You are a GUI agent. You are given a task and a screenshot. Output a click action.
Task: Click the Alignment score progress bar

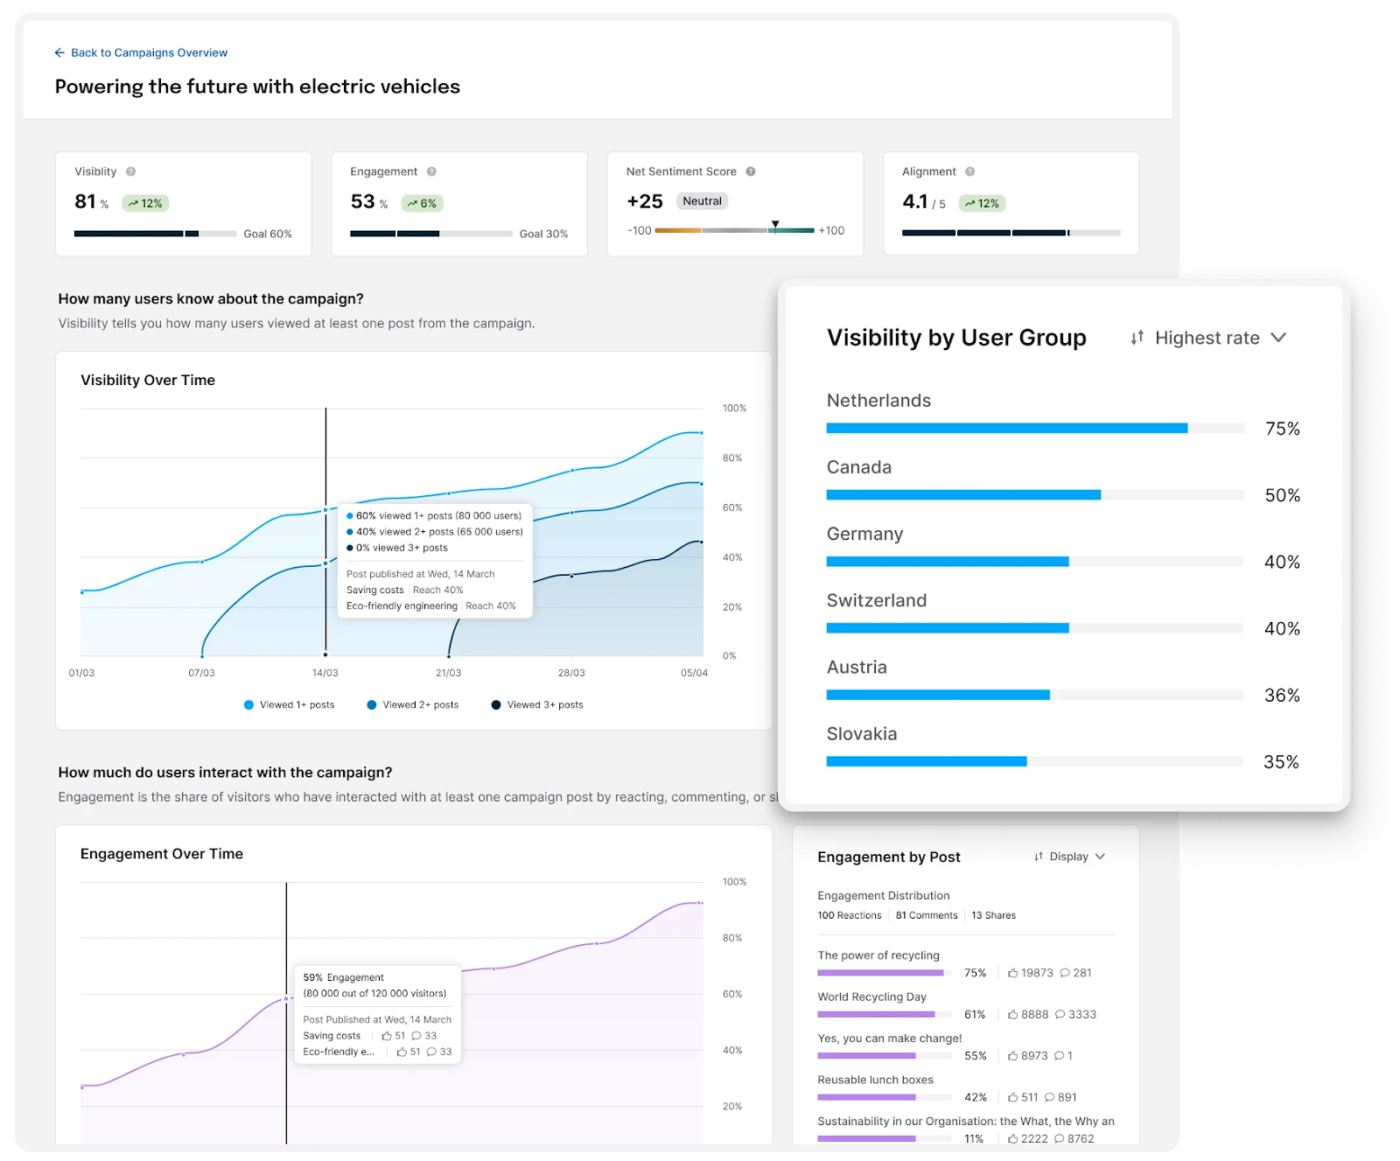click(x=1011, y=233)
